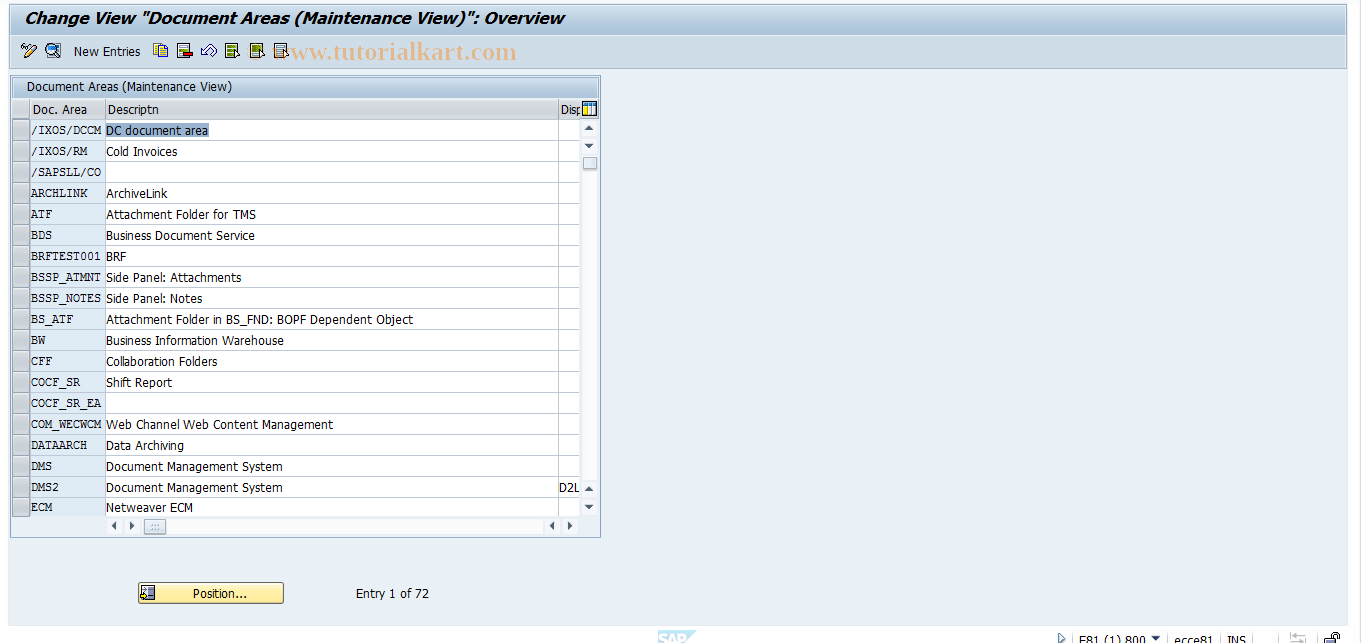1361x643 pixels.
Task: Click the right arrow next to Descriptn scroll thumb
Action: (132, 526)
